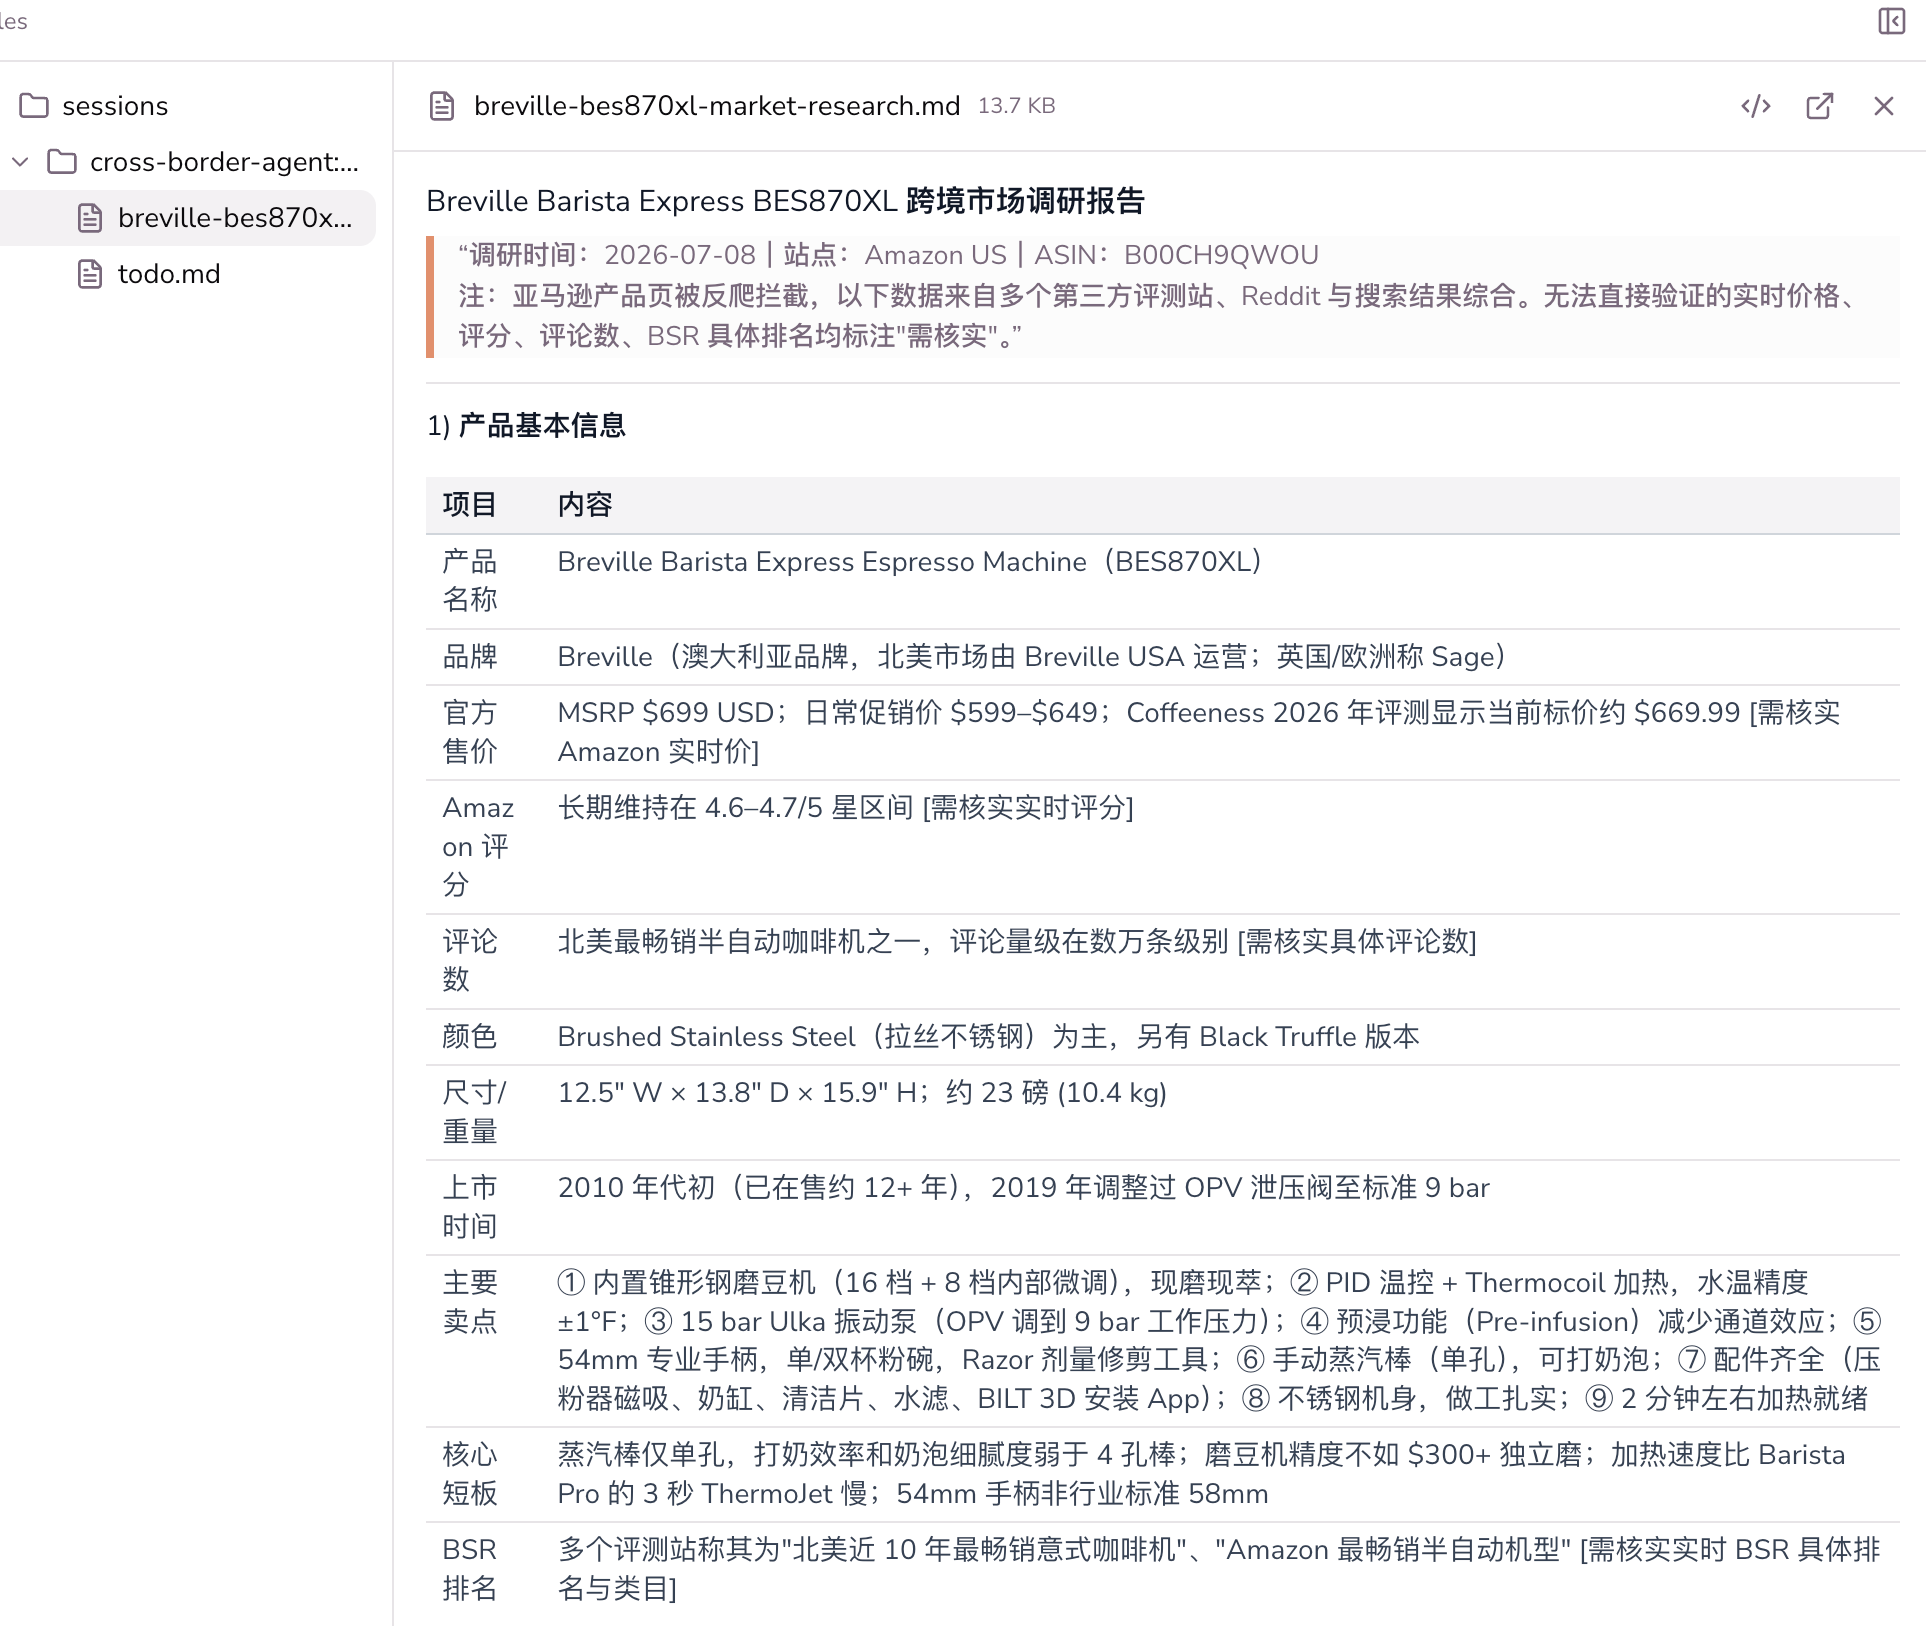Click the BSR 排名 row label

click(x=470, y=1569)
